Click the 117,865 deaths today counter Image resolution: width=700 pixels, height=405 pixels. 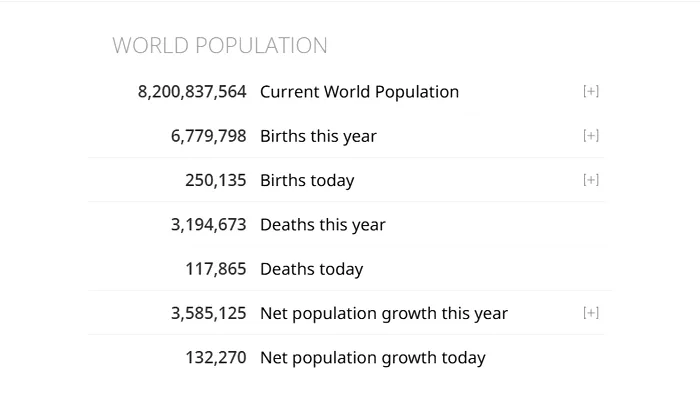216,269
